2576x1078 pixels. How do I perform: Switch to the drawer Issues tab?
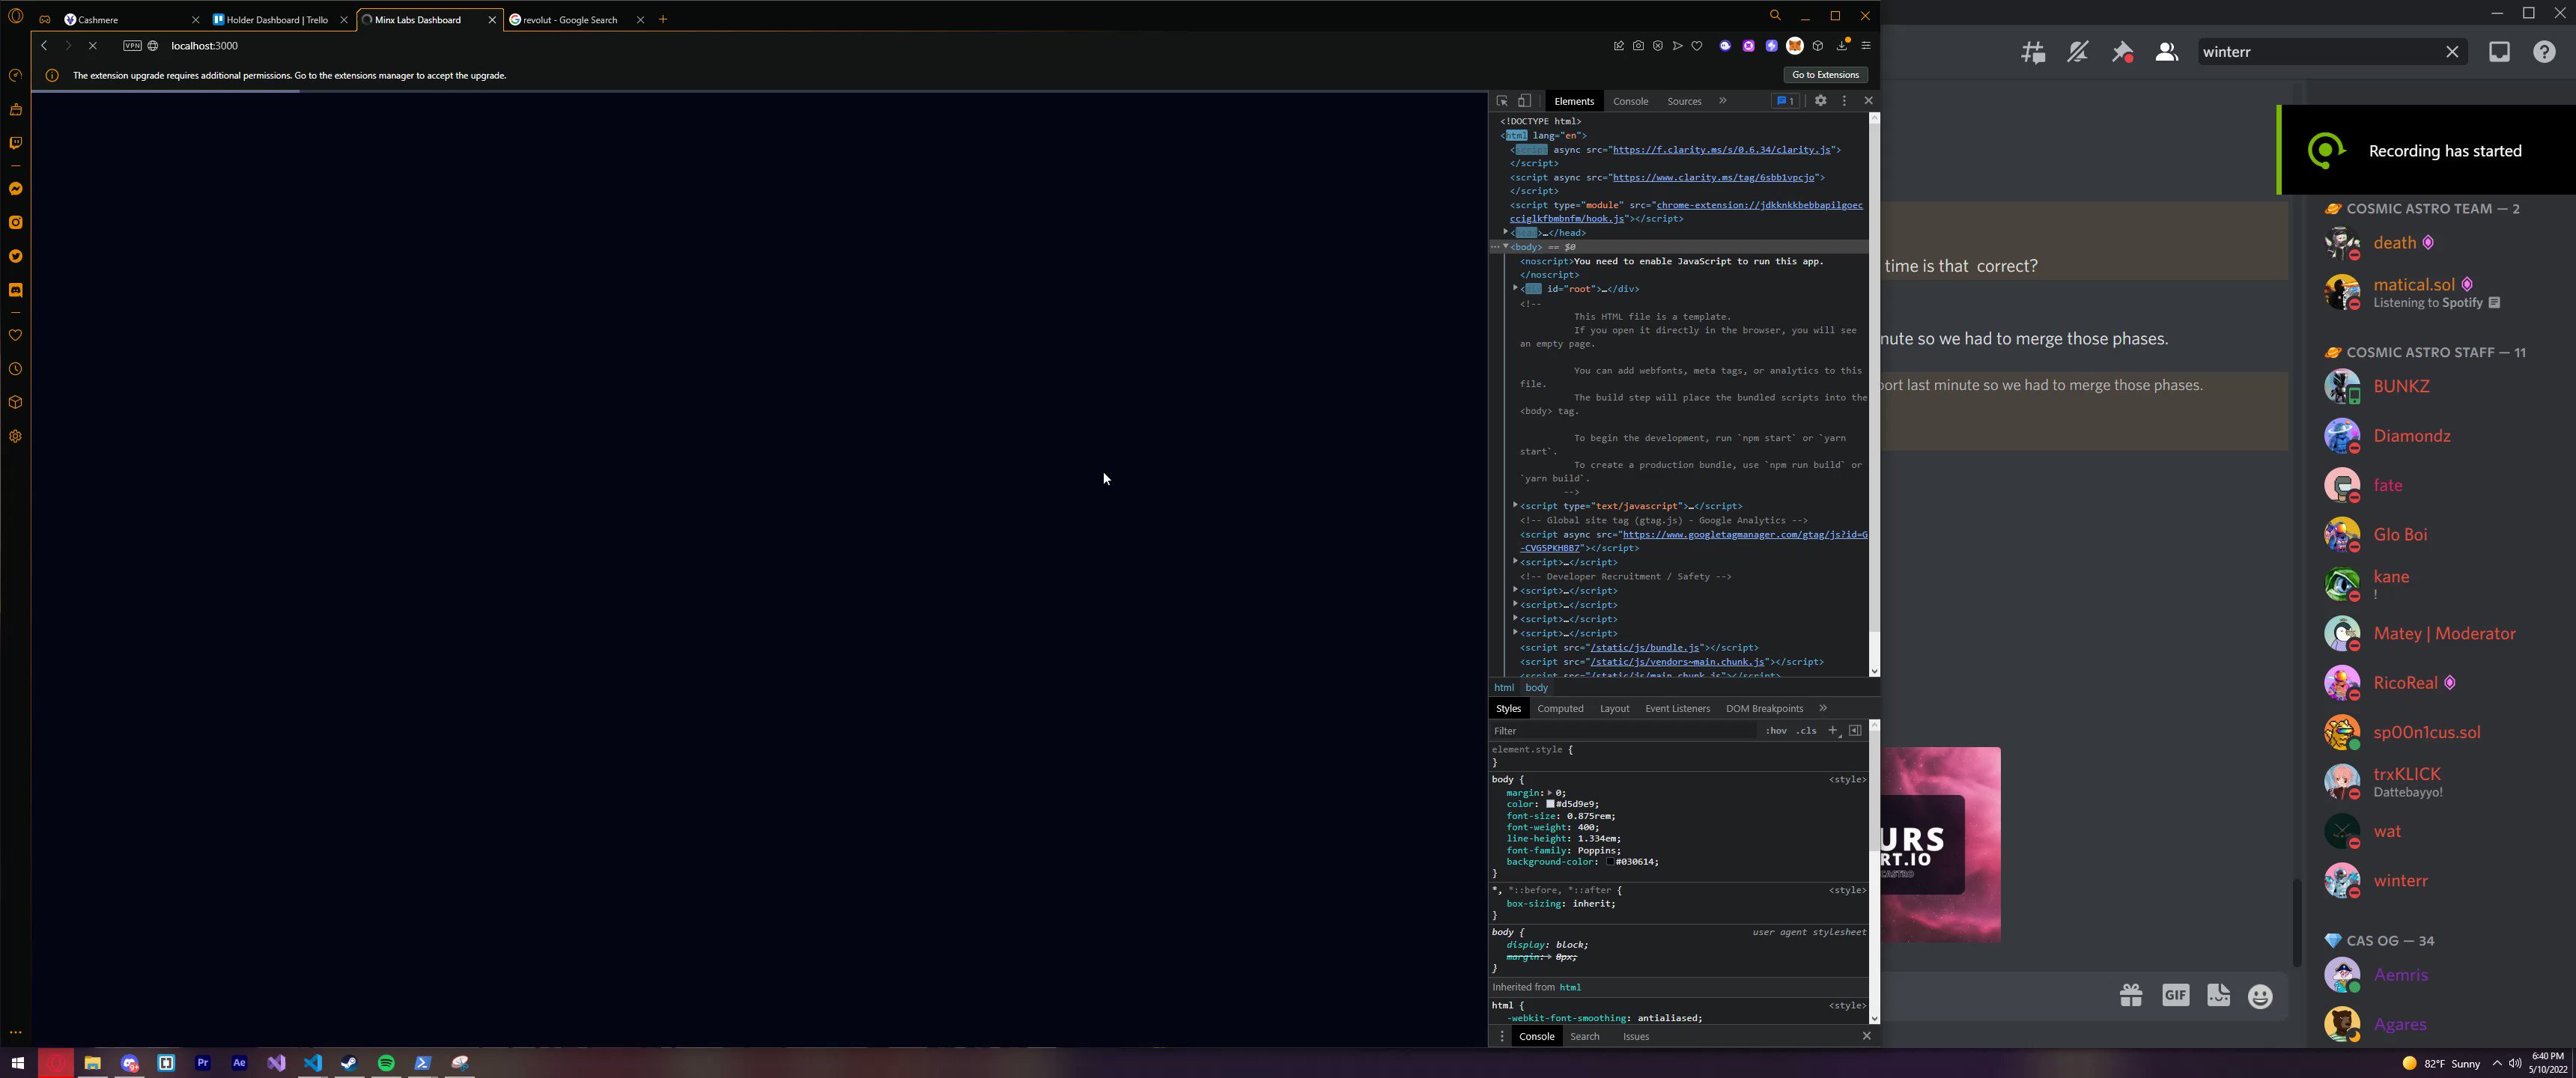coord(1635,1037)
